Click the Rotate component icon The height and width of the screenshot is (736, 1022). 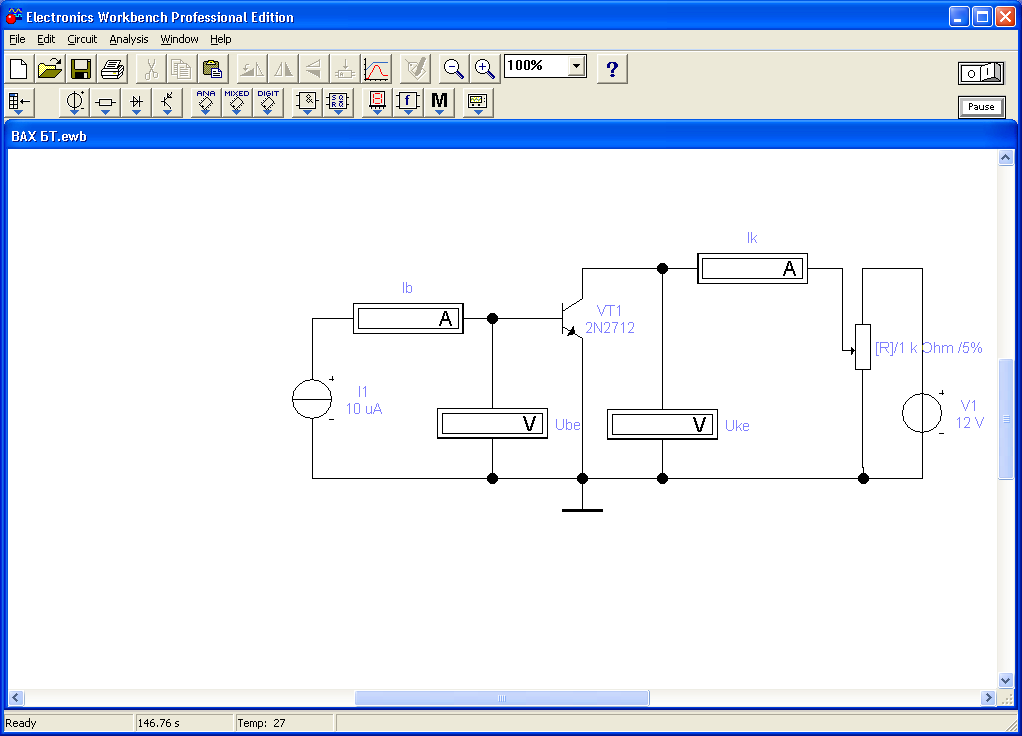(252, 69)
